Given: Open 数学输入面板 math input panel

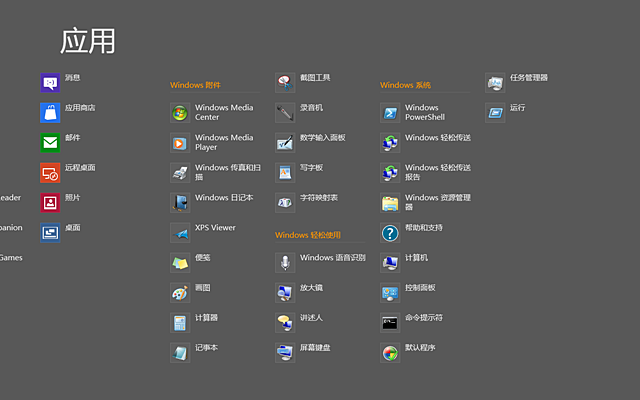Looking at the screenshot, I should click(x=310, y=142).
